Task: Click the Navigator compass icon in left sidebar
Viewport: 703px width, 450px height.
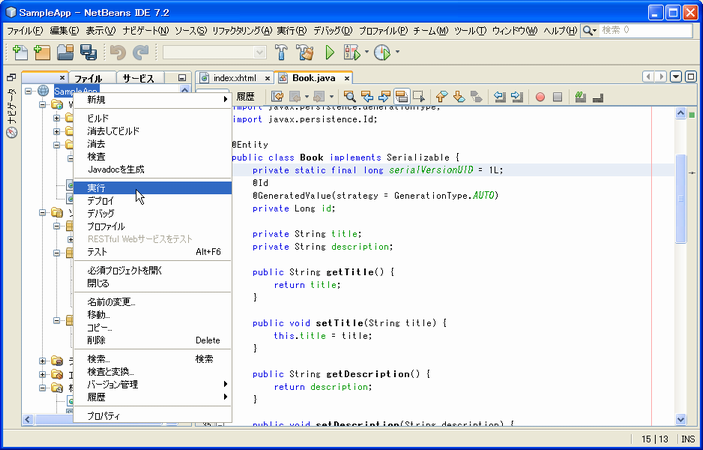Action: 12,133
